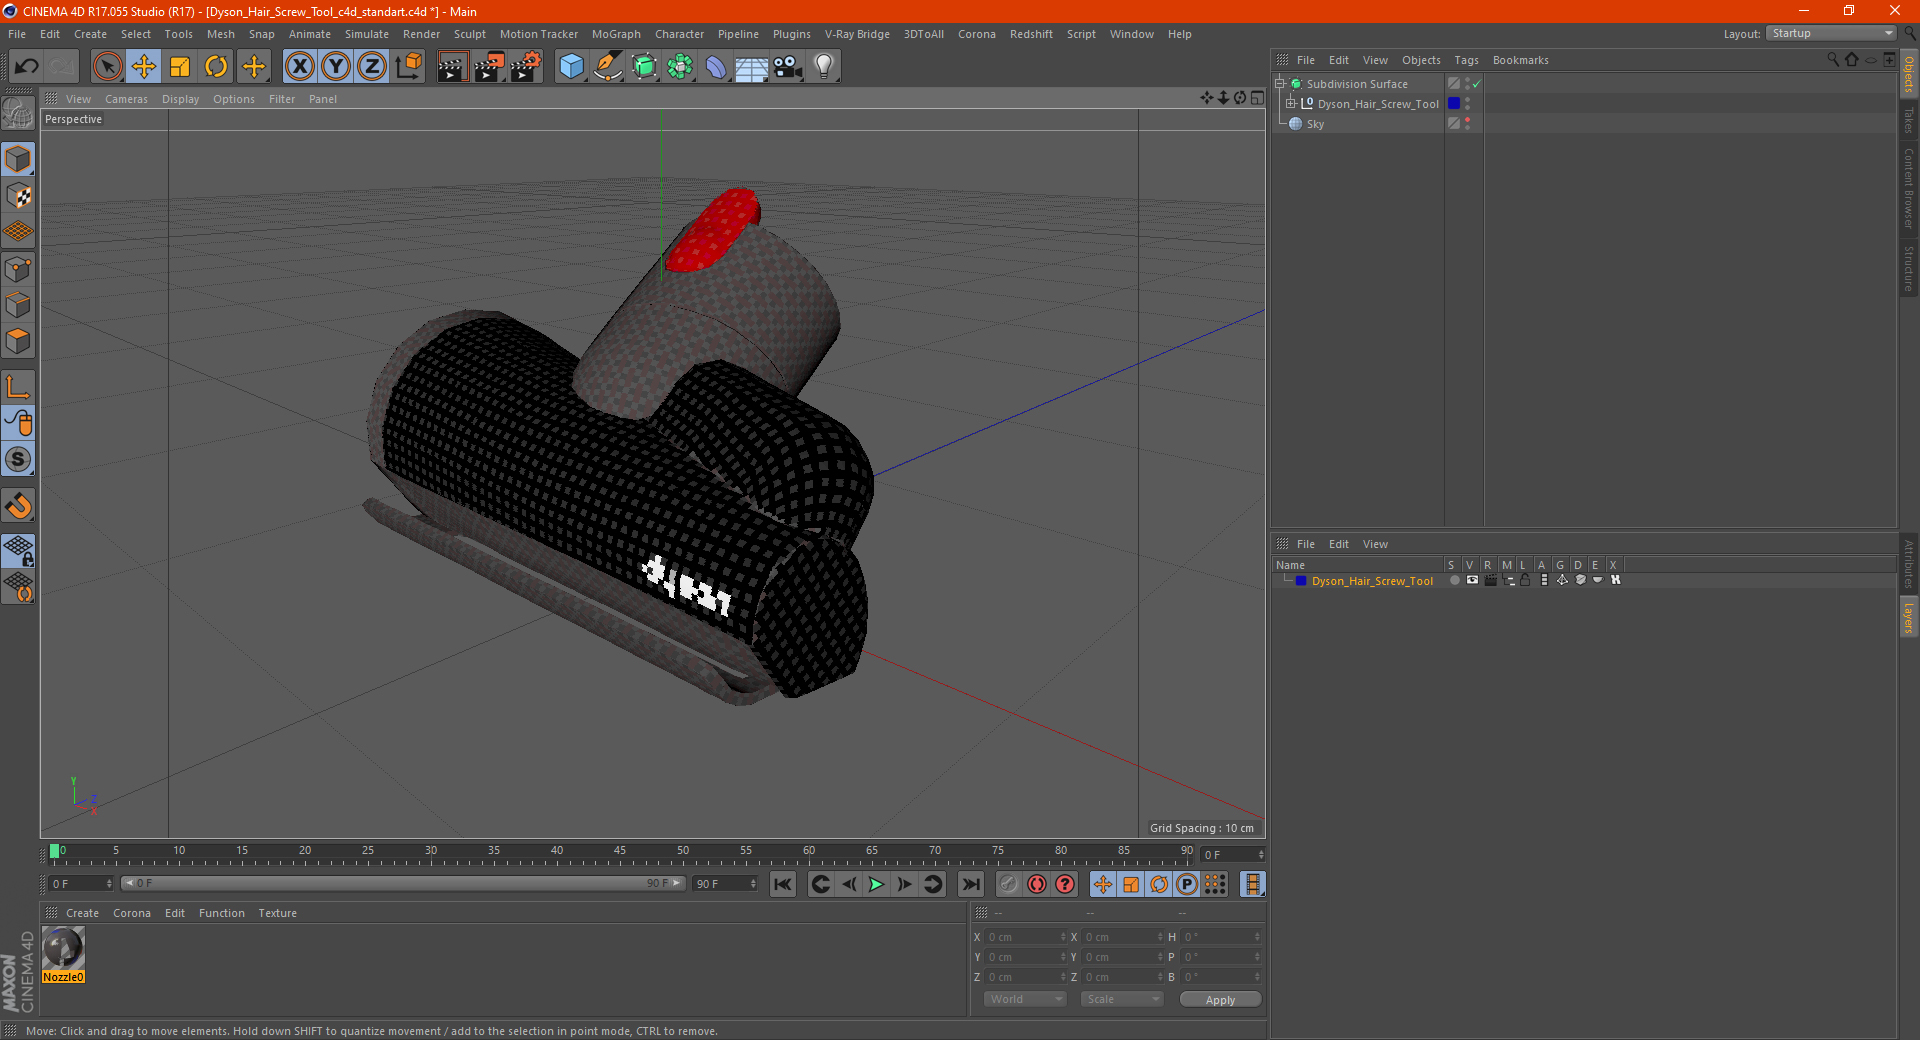
Task: Click the X position input field
Action: click(1026, 937)
